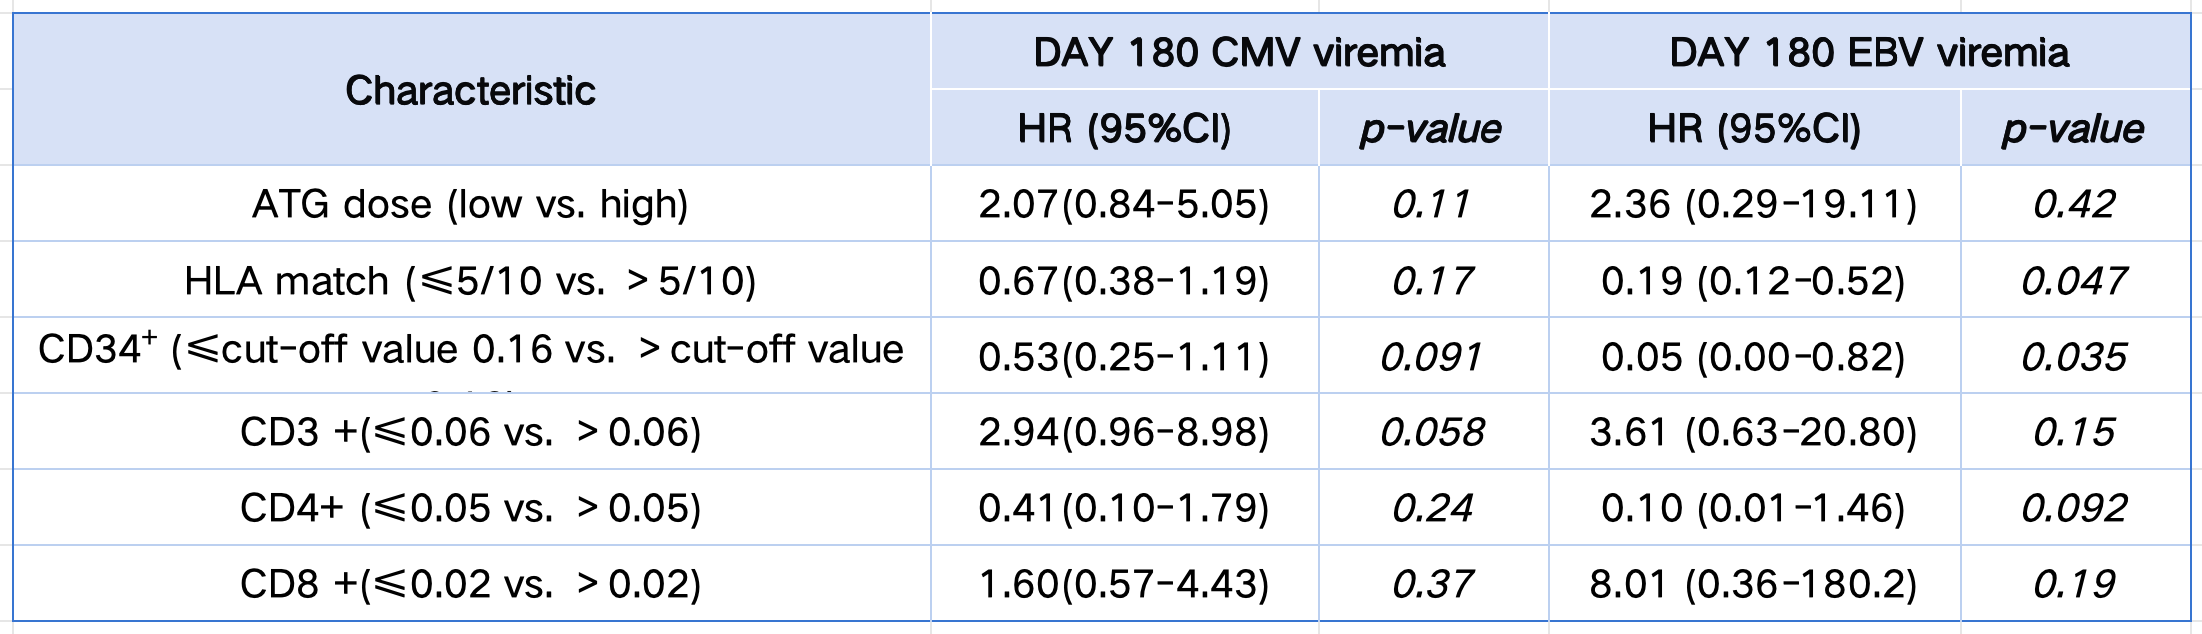Select the HLA match row label cell

pyautogui.click(x=470, y=281)
